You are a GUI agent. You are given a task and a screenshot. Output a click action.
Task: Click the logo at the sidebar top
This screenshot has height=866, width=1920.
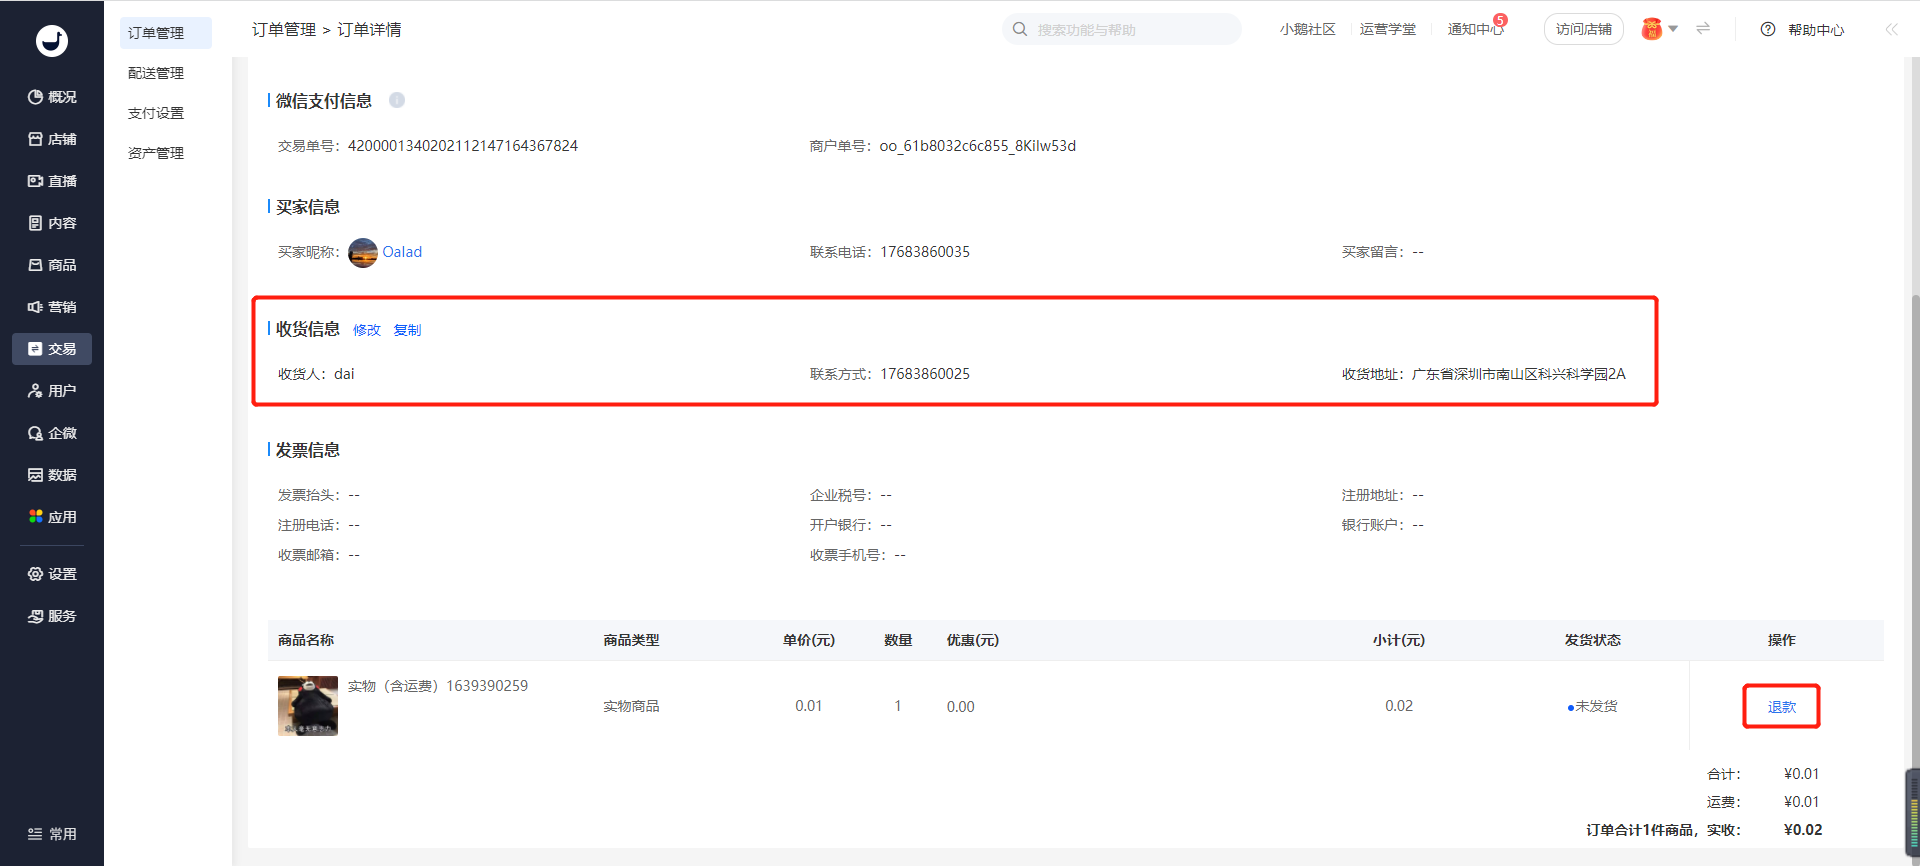[x=52, y=40]
